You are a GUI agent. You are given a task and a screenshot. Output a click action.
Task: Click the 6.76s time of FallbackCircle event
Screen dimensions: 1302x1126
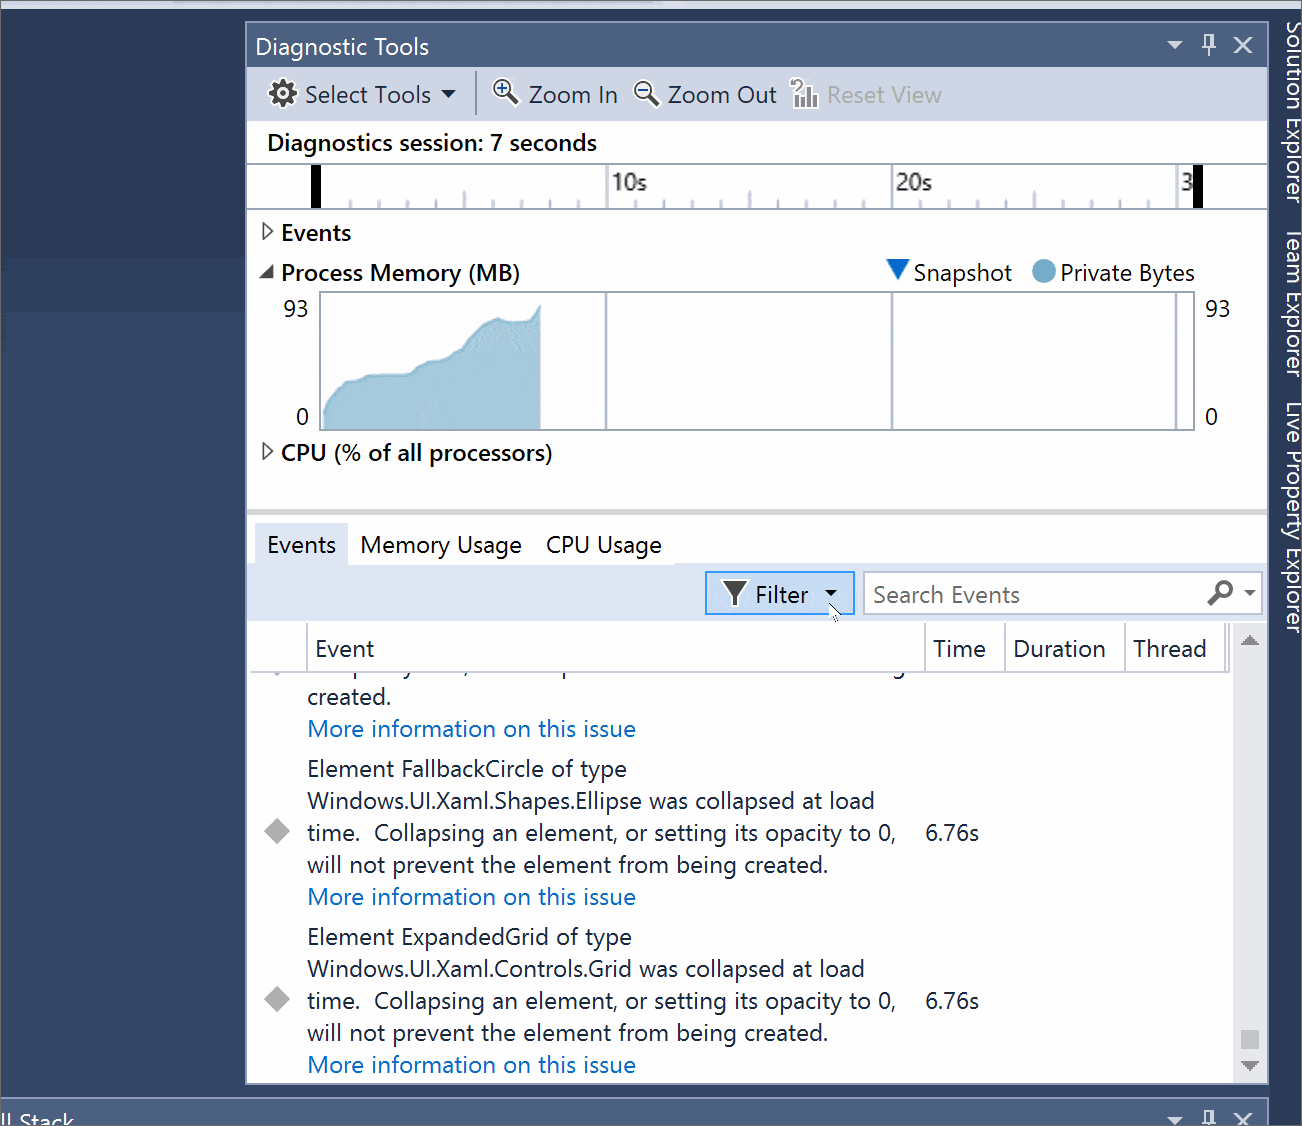tap(952, 833)
